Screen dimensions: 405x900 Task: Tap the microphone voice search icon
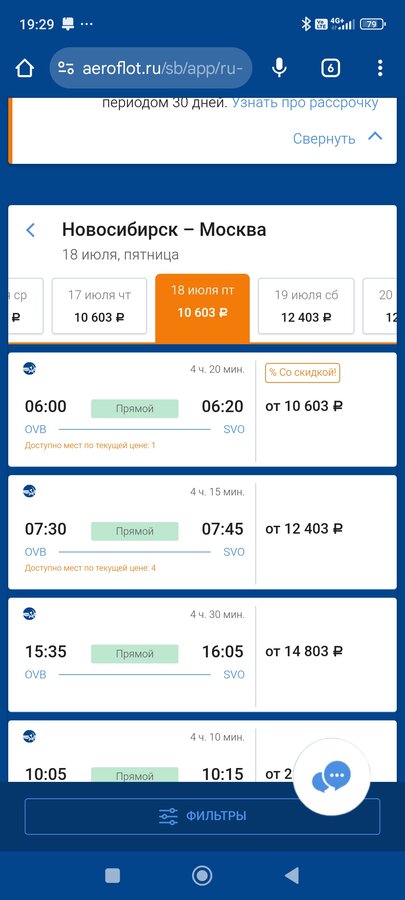click(279, 68)
